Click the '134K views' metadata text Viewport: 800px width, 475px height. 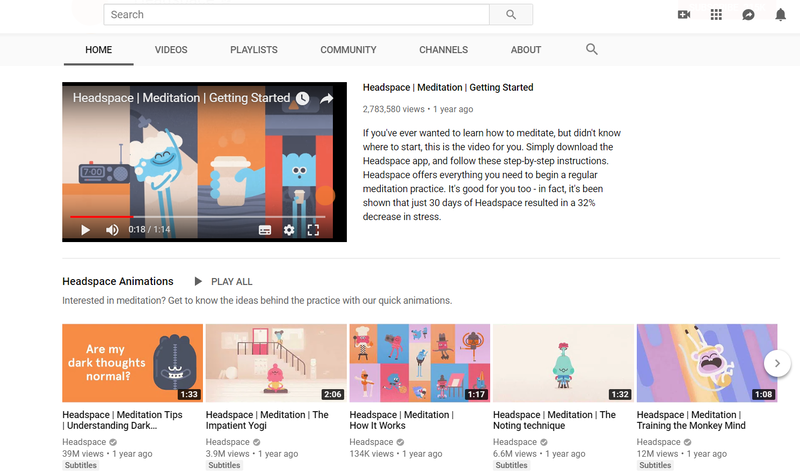pos(371,454)
